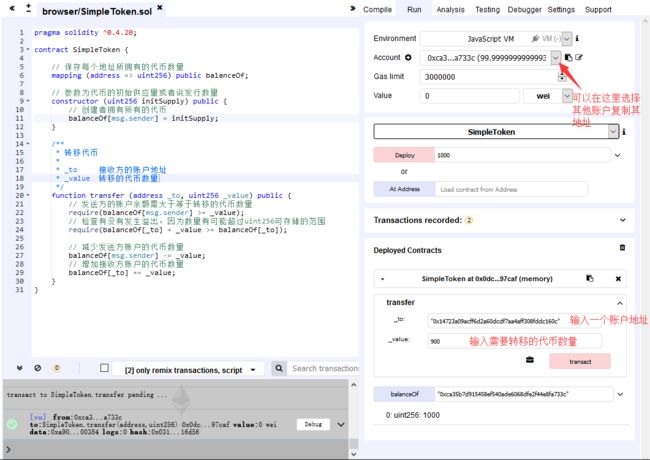Click the transfer _value field

pos(514,341)
